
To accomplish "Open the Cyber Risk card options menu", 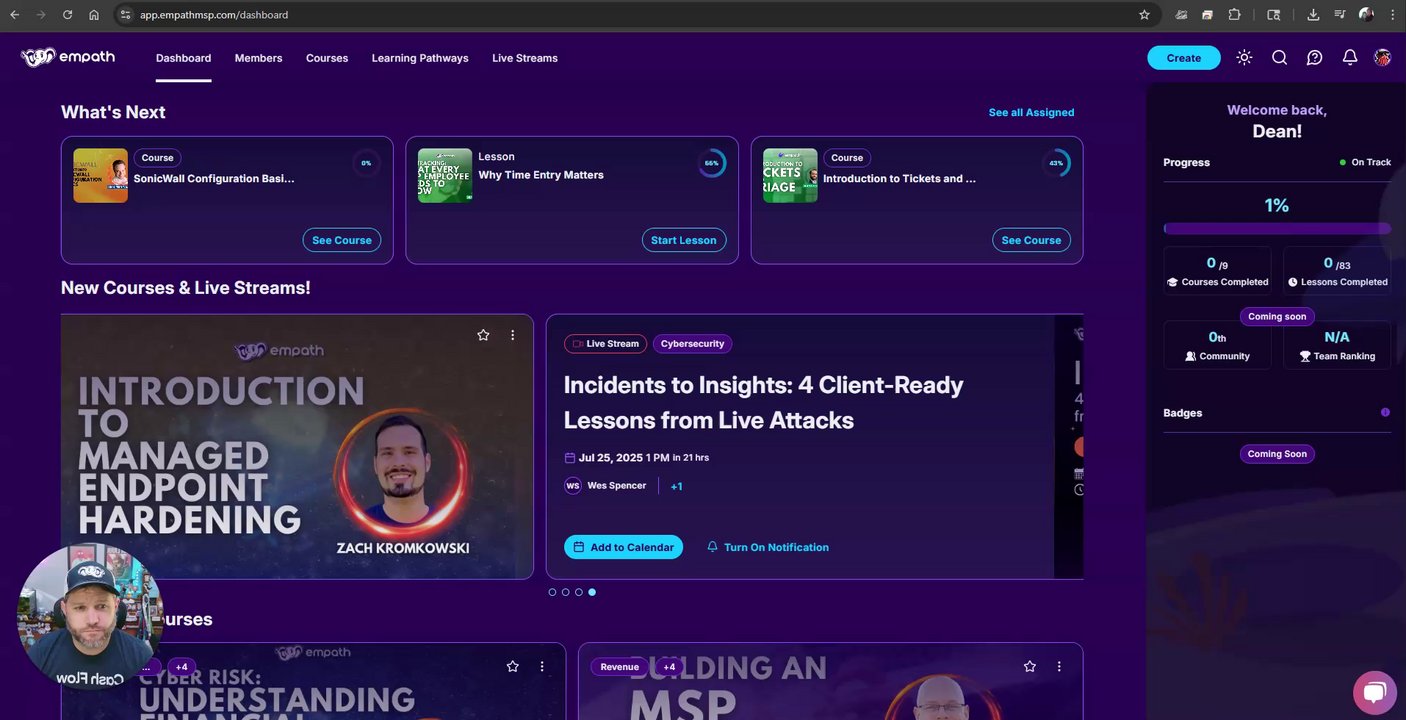I will tap(542, 666).
